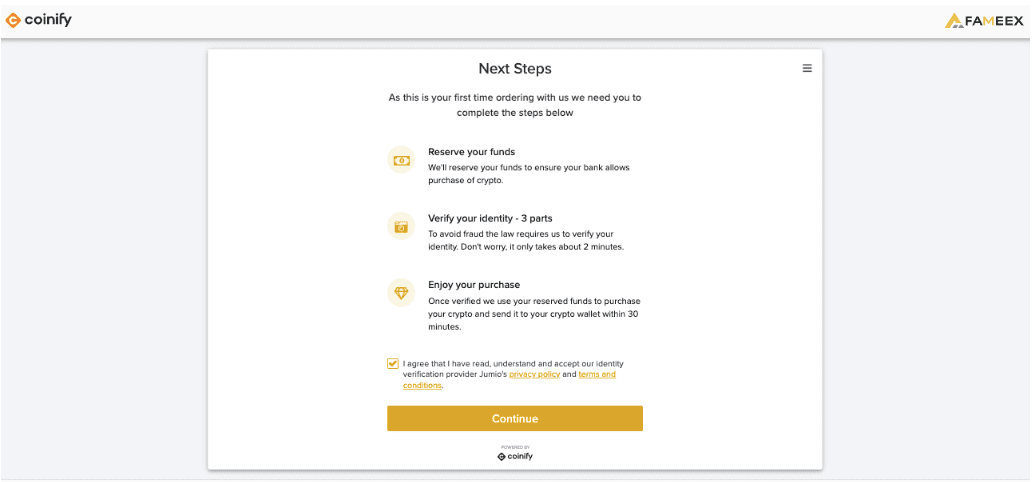Click the Powered By label
The height and width of the screenshot is (482, 1032).
[515, 447]
